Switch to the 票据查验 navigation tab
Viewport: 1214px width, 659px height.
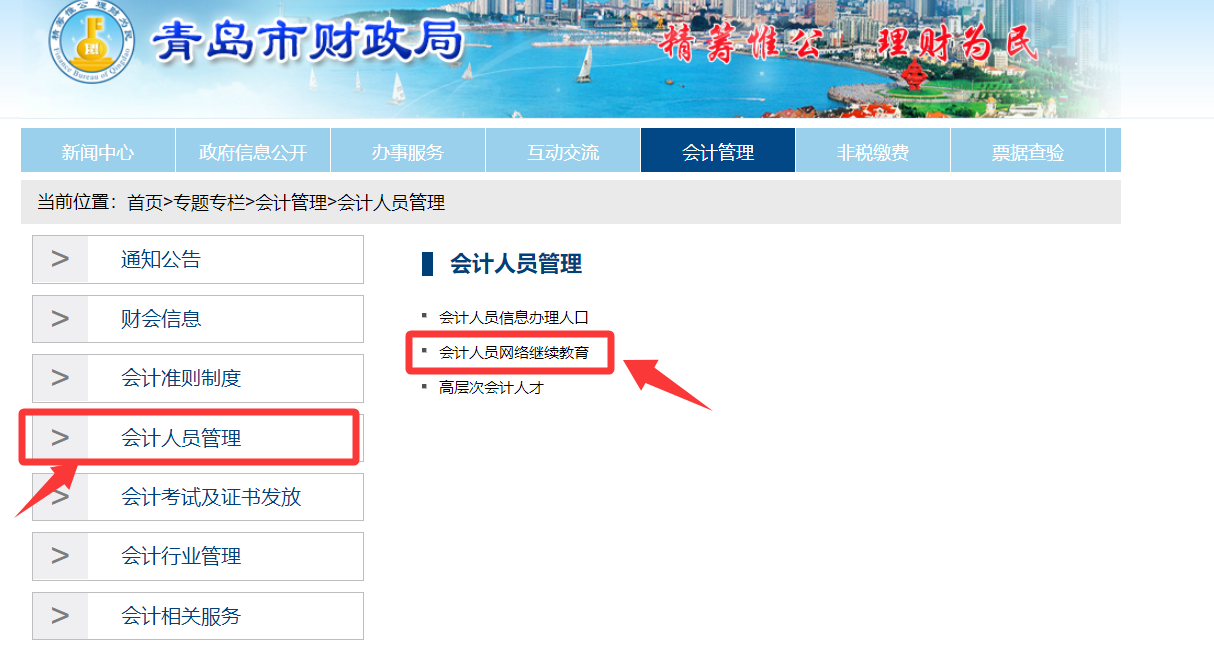(x=1028, y=151)
